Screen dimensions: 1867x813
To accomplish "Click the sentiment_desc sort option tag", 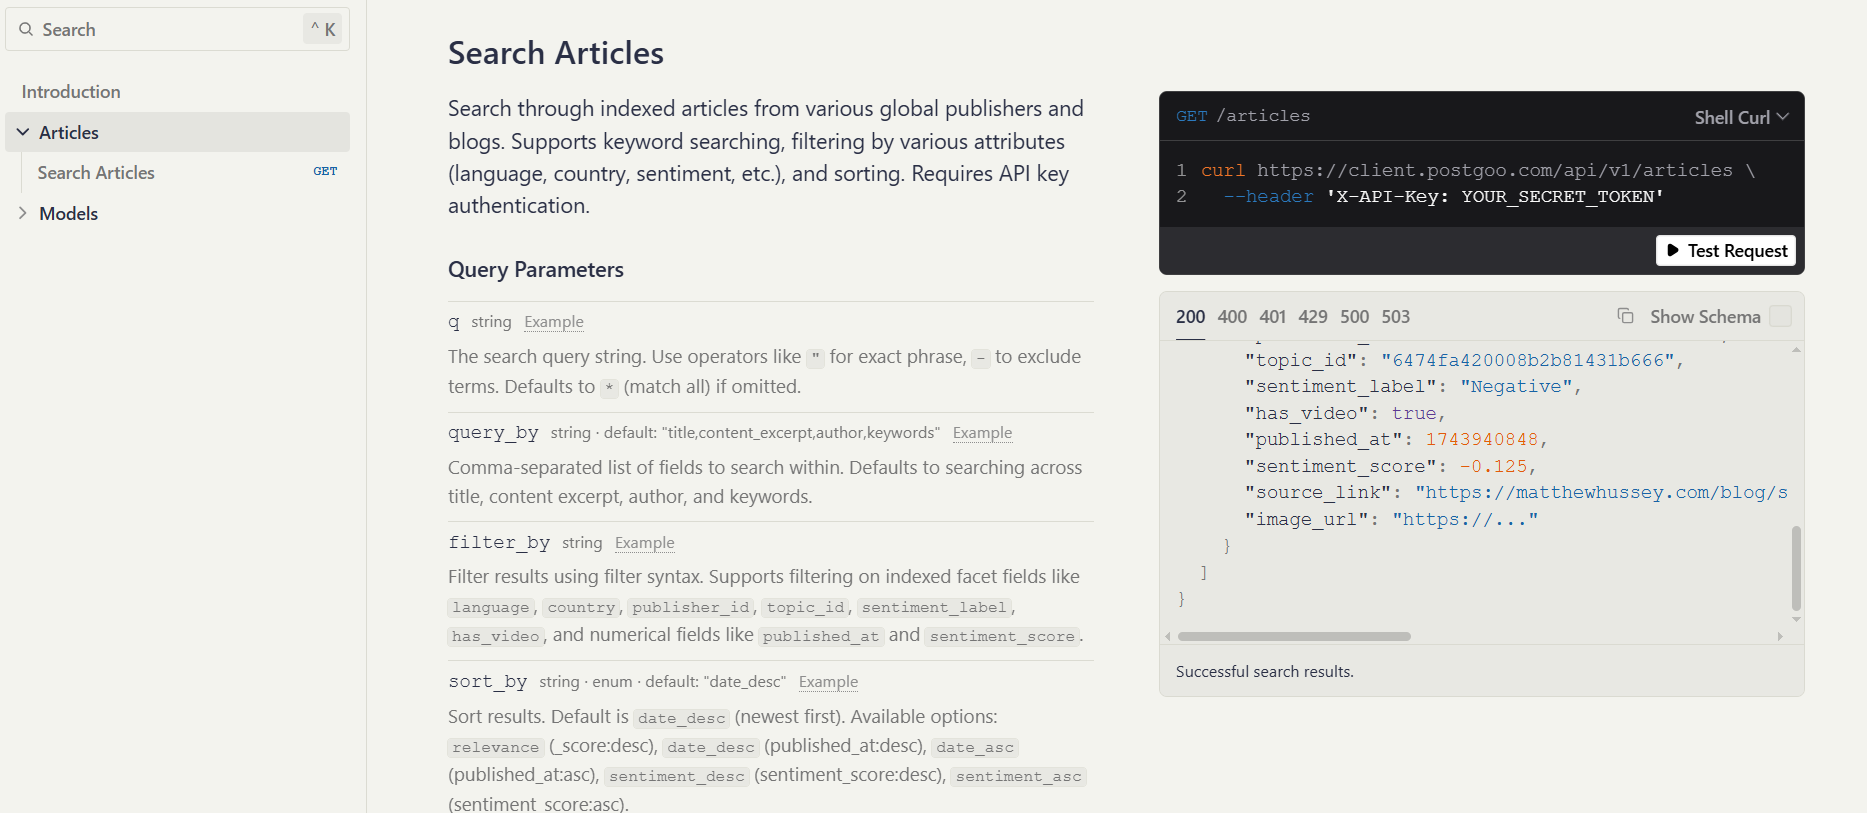I will tap(677, 776).
